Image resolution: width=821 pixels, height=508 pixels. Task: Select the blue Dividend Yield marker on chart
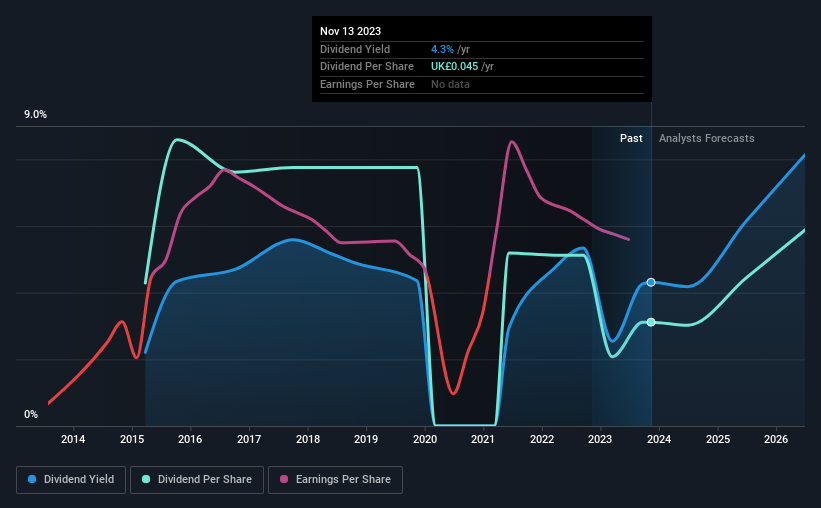(x=651, y=282)
